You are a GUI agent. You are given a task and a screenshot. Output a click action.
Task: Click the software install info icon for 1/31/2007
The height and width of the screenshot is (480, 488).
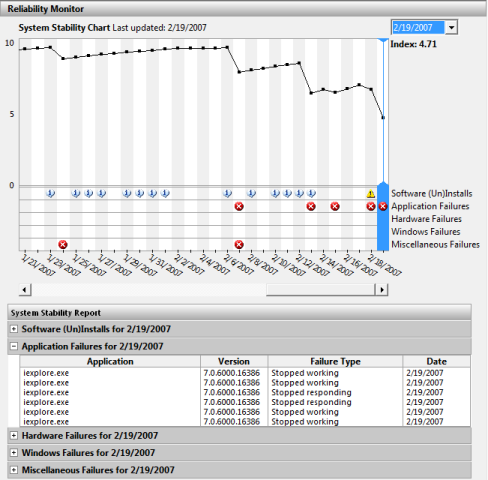pyautogui.click(x=152, y=193)
